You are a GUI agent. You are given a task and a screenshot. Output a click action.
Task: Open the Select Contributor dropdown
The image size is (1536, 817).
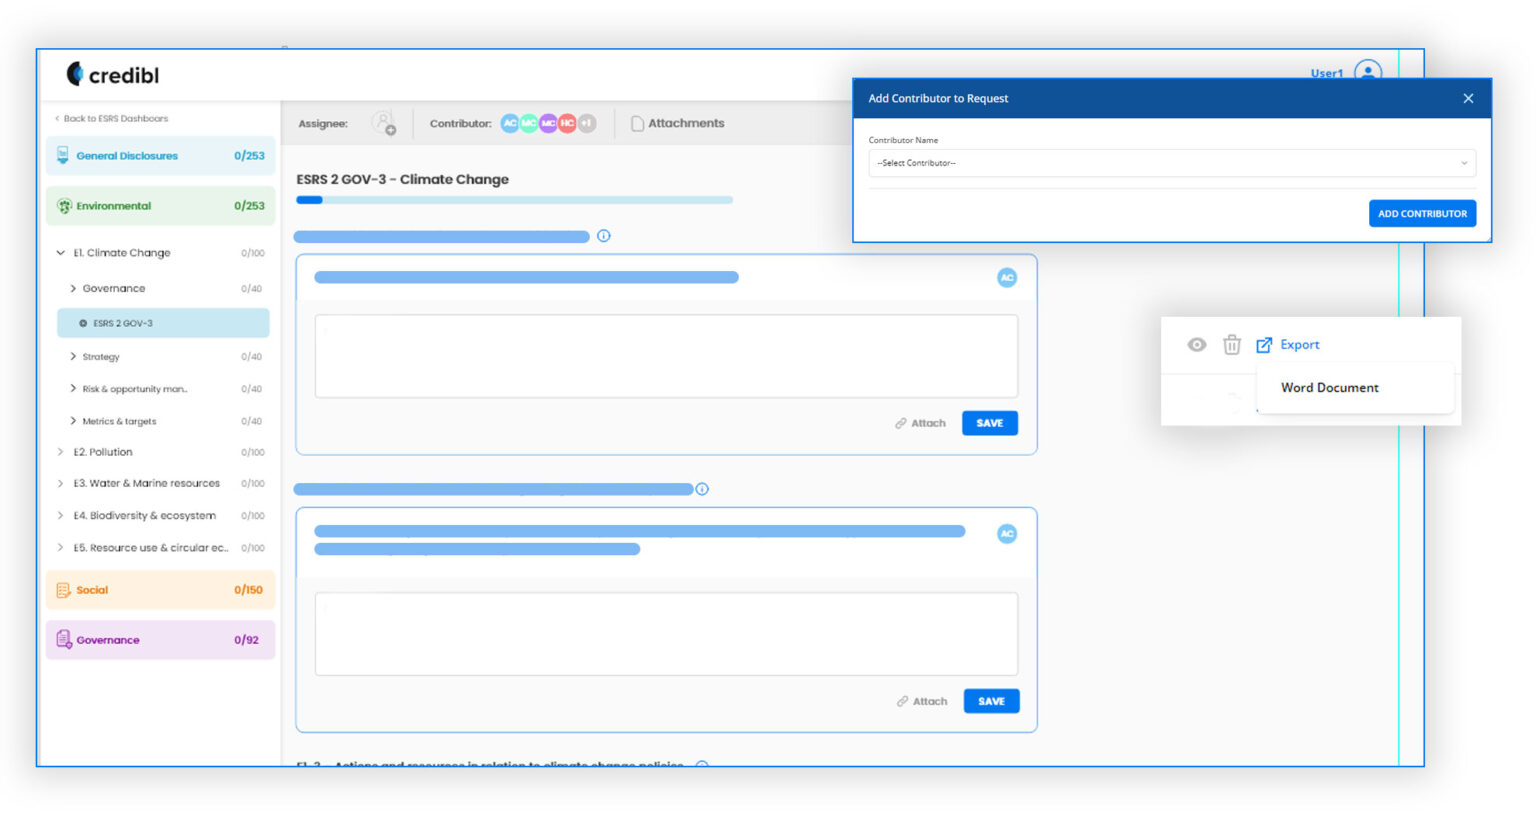1170,162
